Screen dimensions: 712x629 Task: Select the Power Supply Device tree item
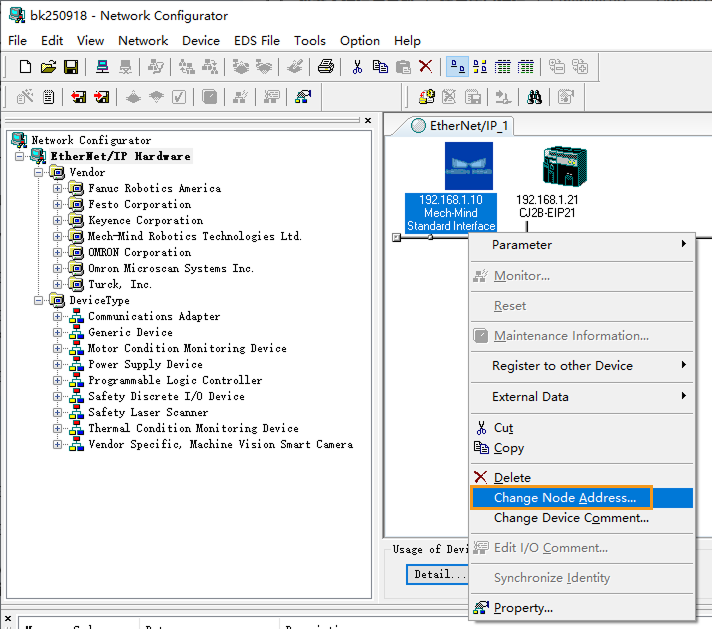point(145,364)
